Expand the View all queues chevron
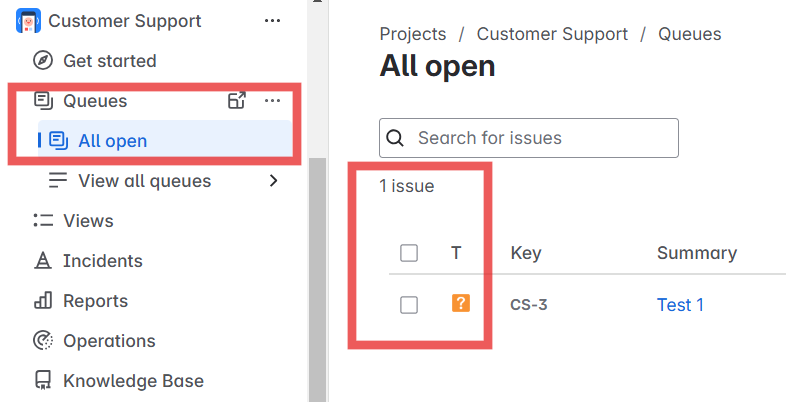 tap(273, 180)
